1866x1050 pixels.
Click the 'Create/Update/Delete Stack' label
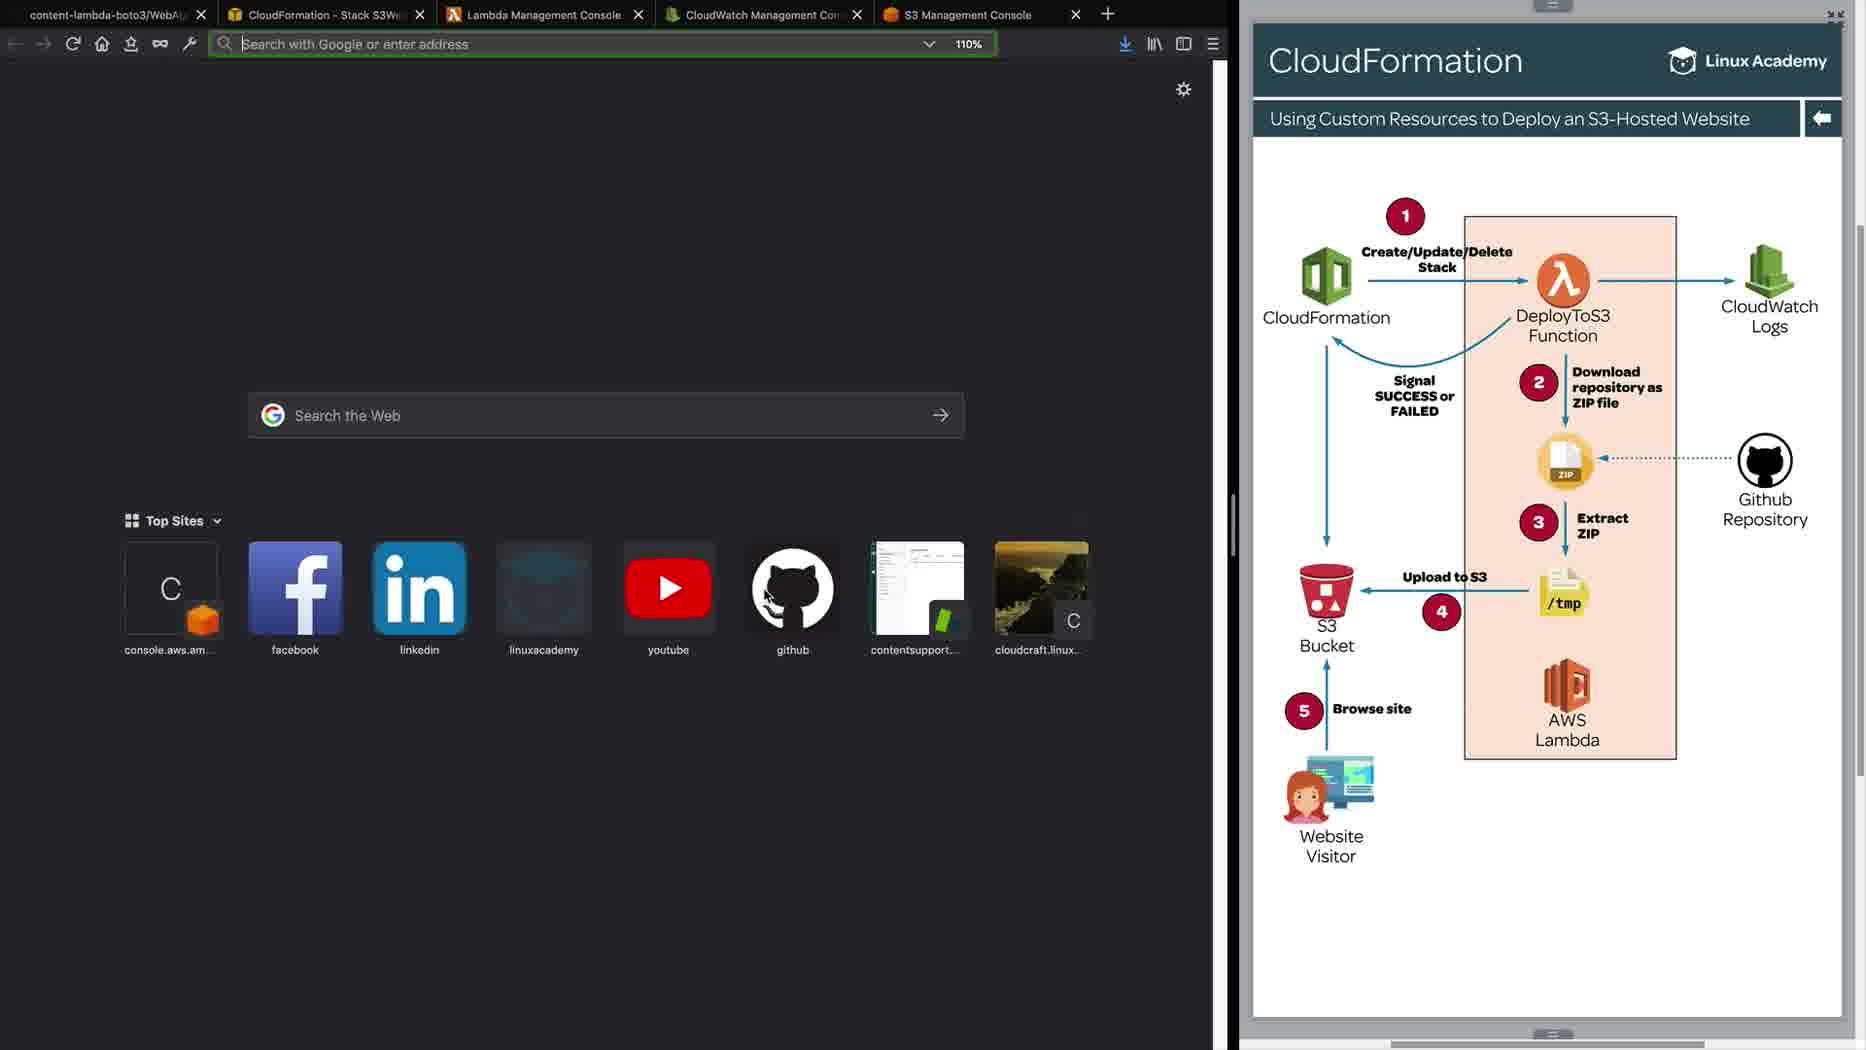(1436, 259)
